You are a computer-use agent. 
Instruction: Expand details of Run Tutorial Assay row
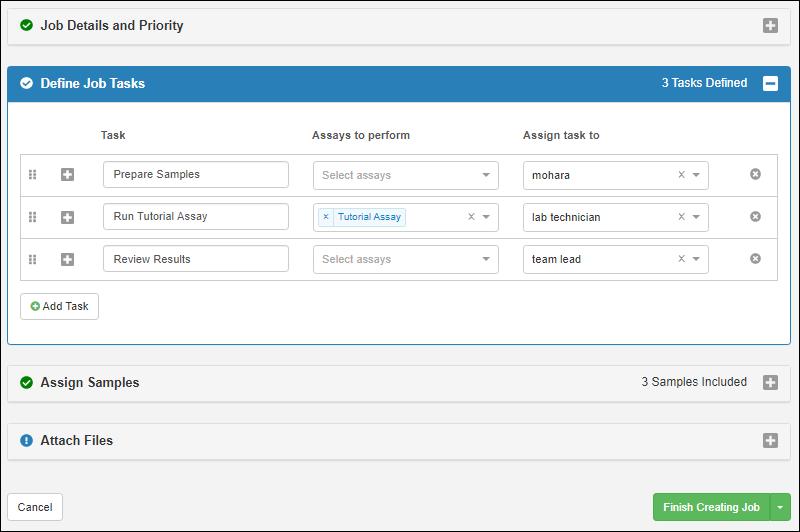(67, 217)
